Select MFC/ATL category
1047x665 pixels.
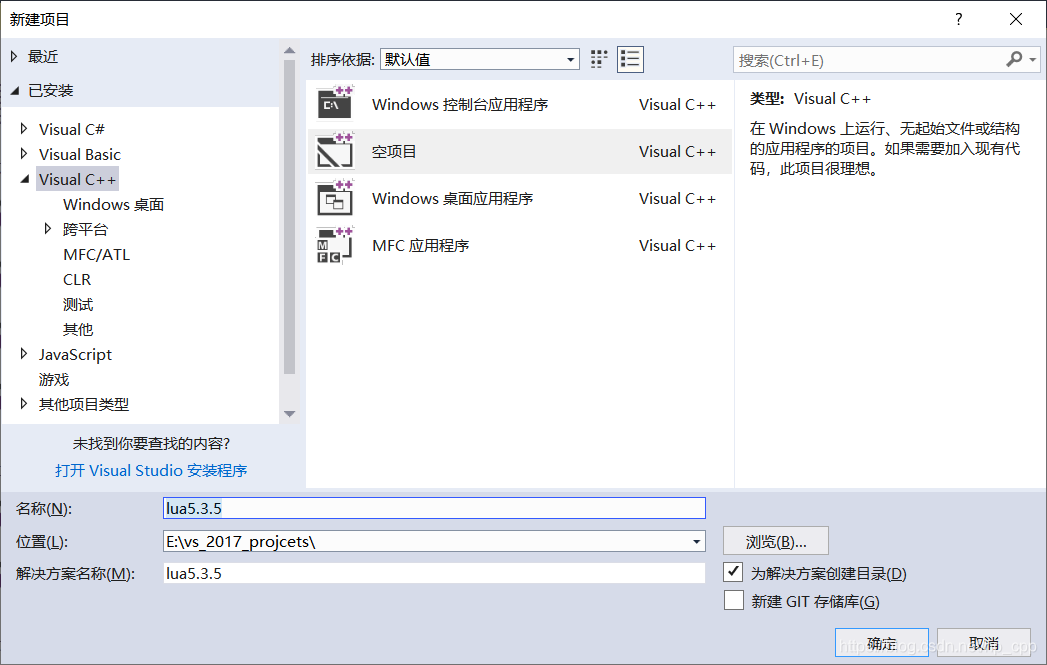97,254
